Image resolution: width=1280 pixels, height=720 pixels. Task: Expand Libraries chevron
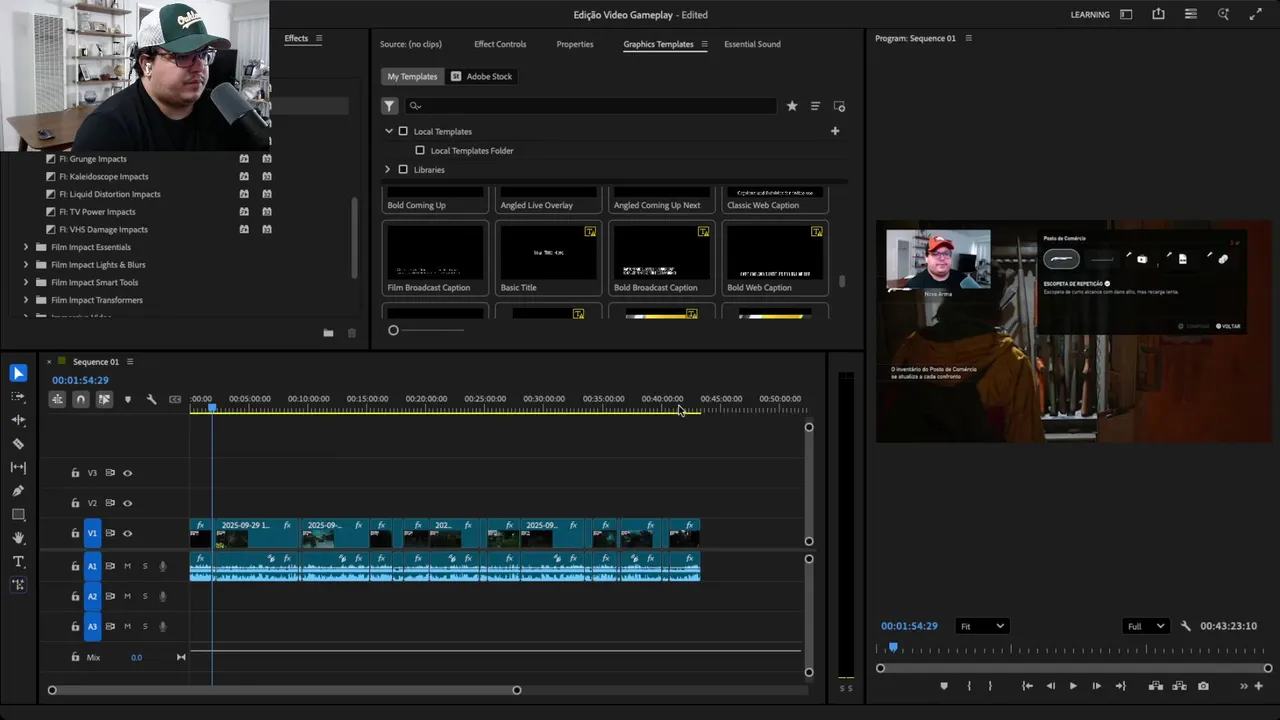coord(388,169)
